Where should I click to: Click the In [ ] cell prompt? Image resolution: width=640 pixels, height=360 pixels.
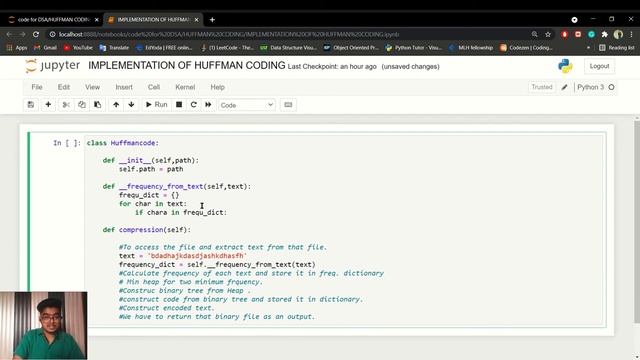click(67, 143)
